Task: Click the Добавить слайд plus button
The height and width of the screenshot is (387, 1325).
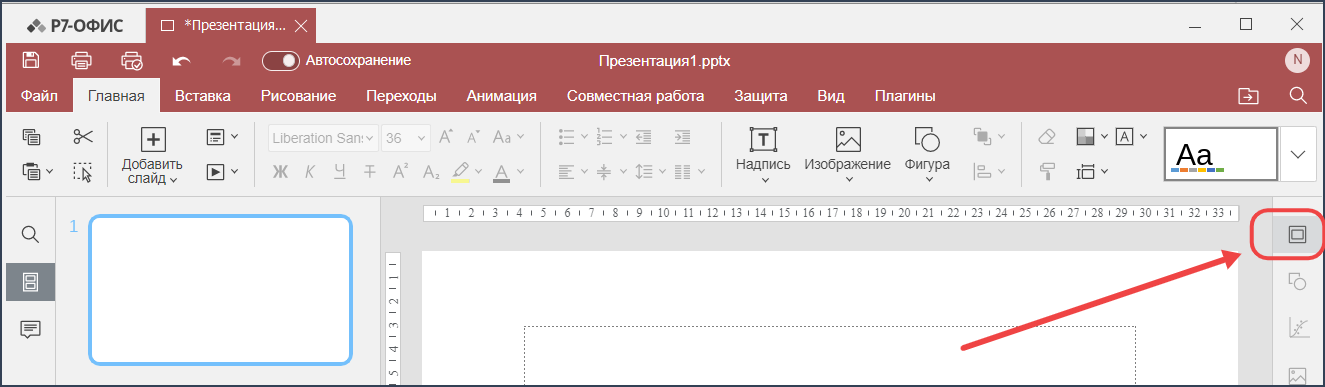Action: [x=152, y=140]
